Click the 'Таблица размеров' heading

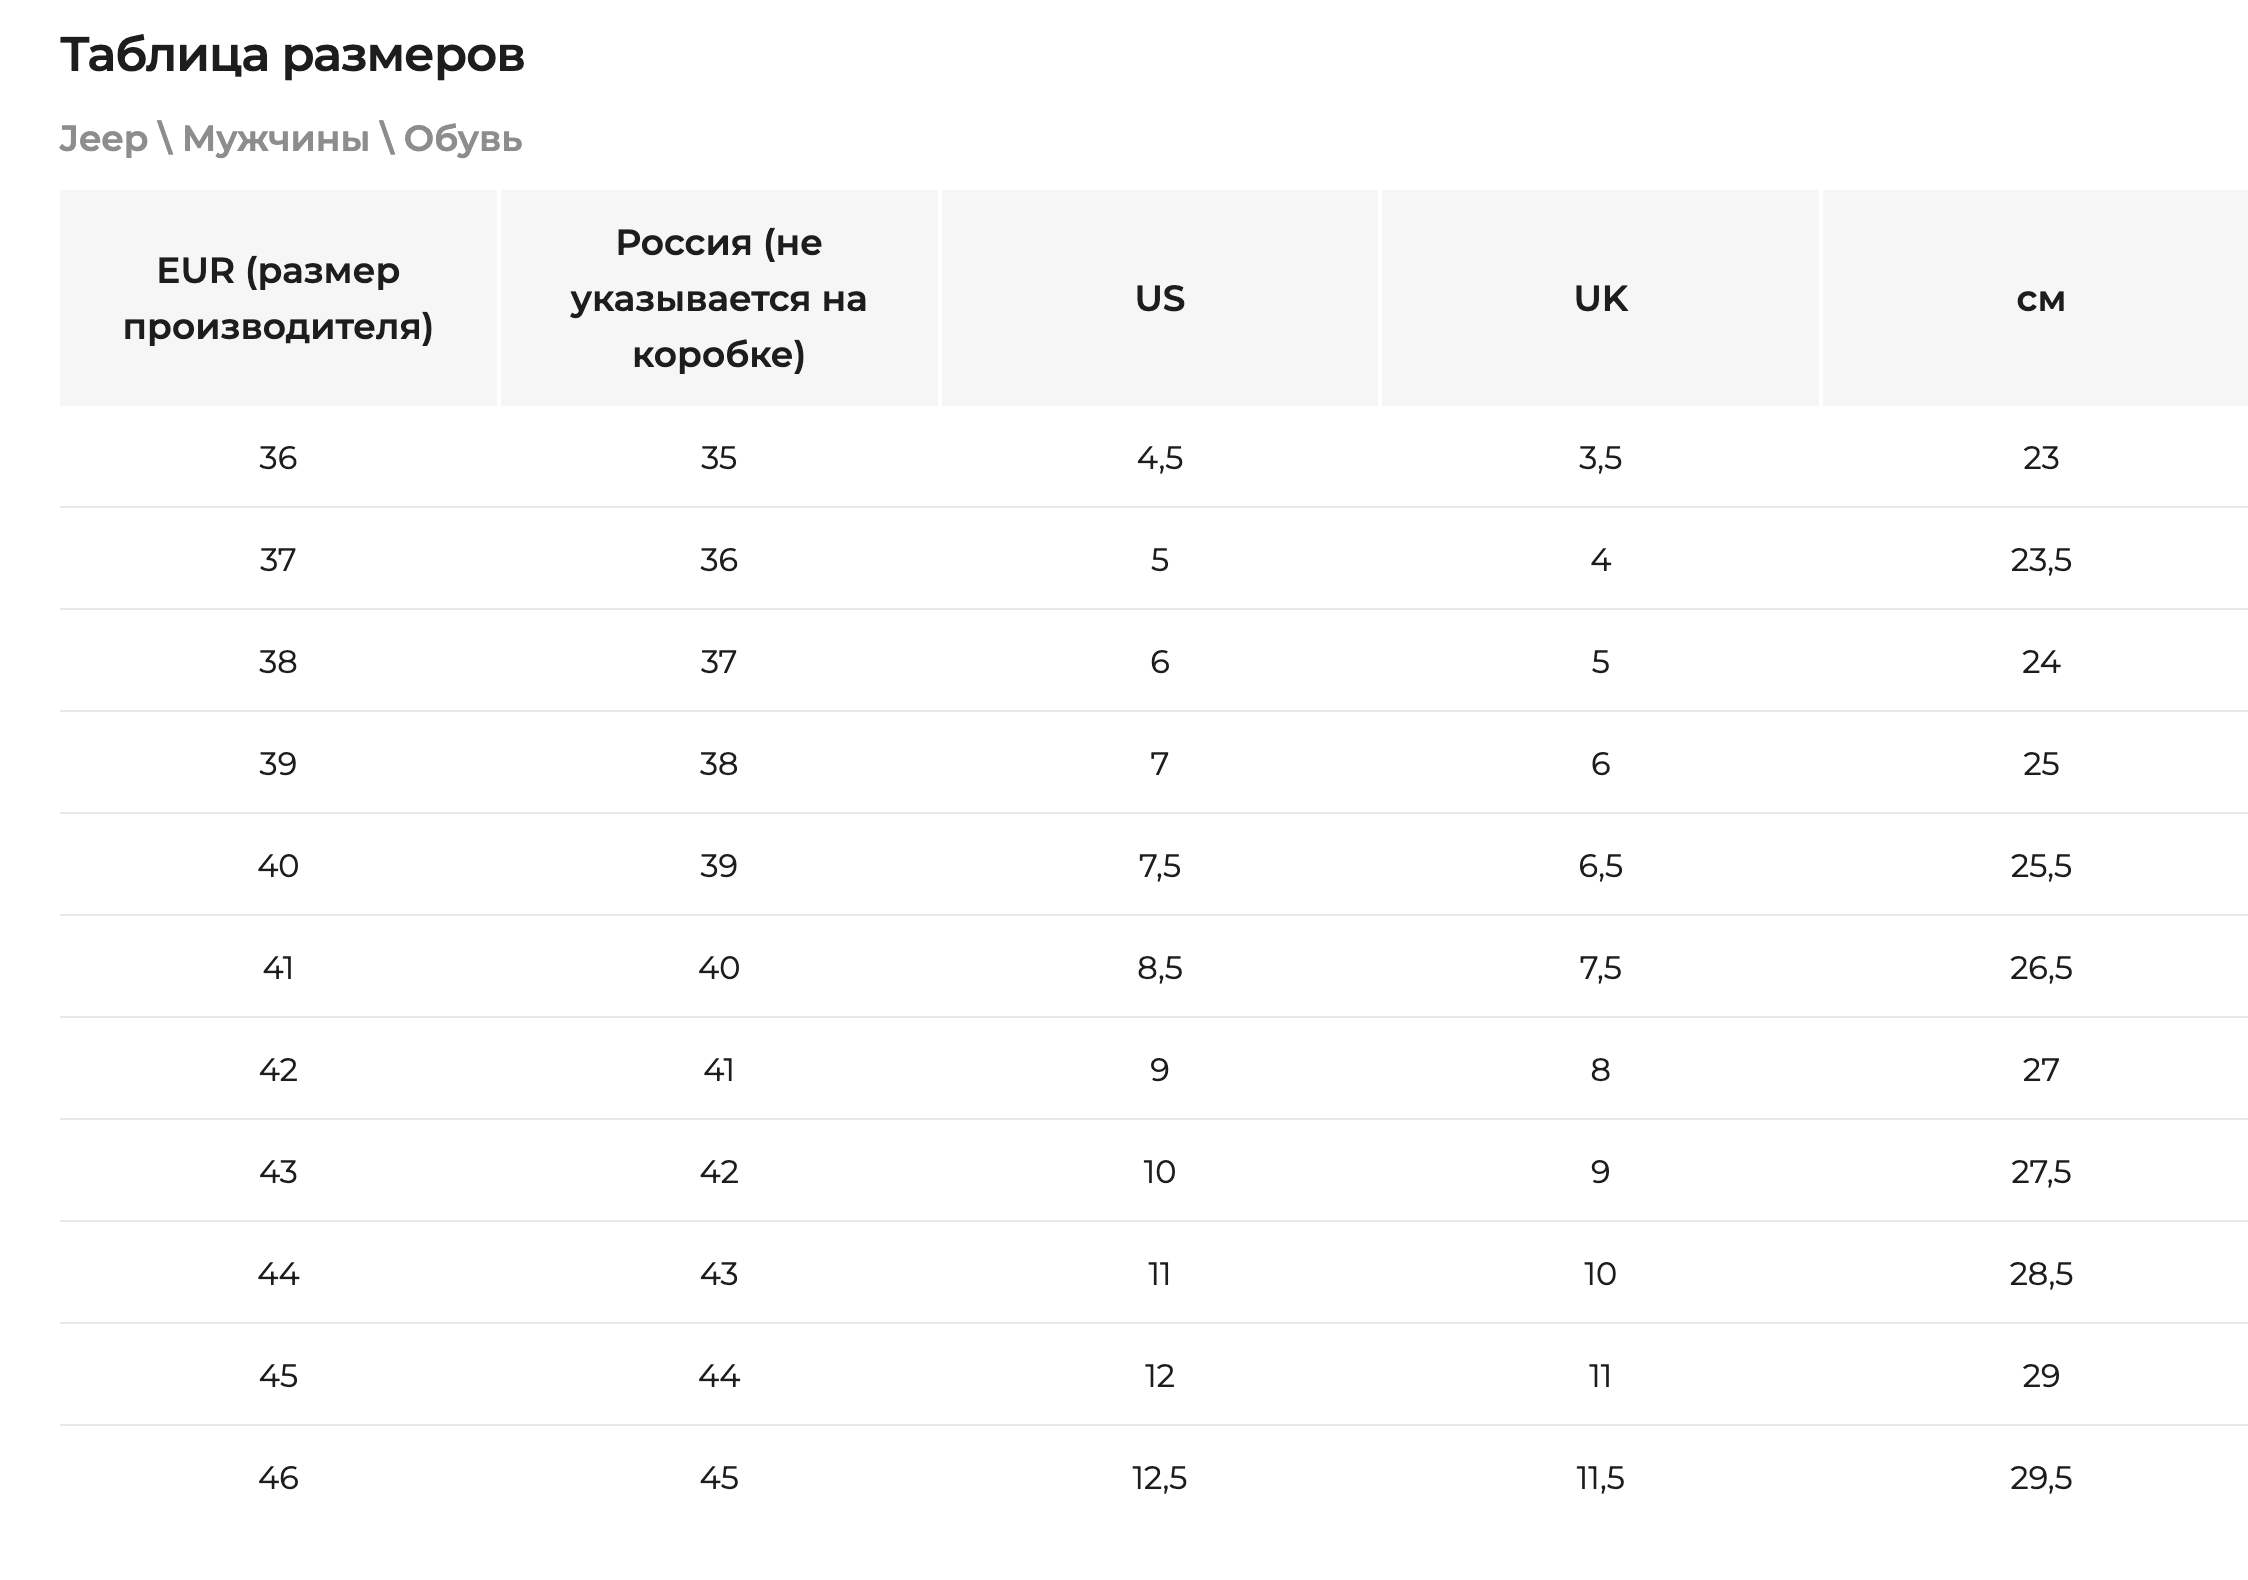(x=292, y=55)
